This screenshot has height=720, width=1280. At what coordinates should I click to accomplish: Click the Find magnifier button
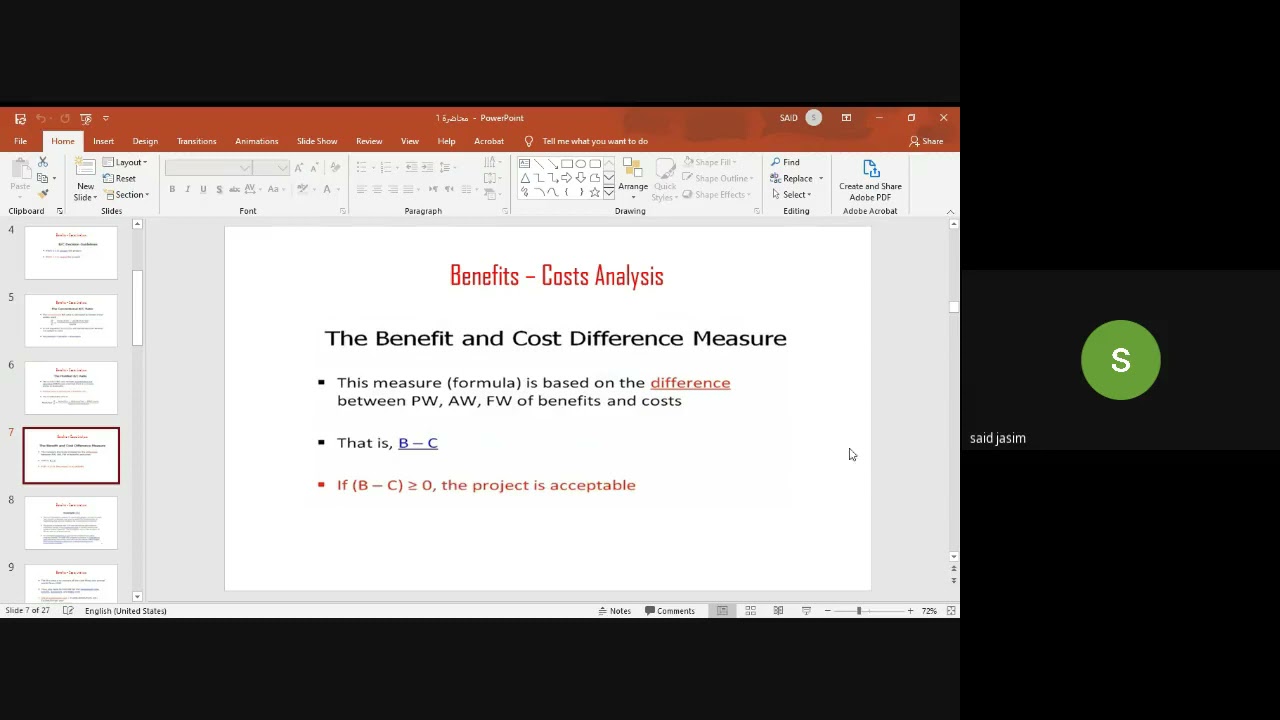[x=785, y=162]
